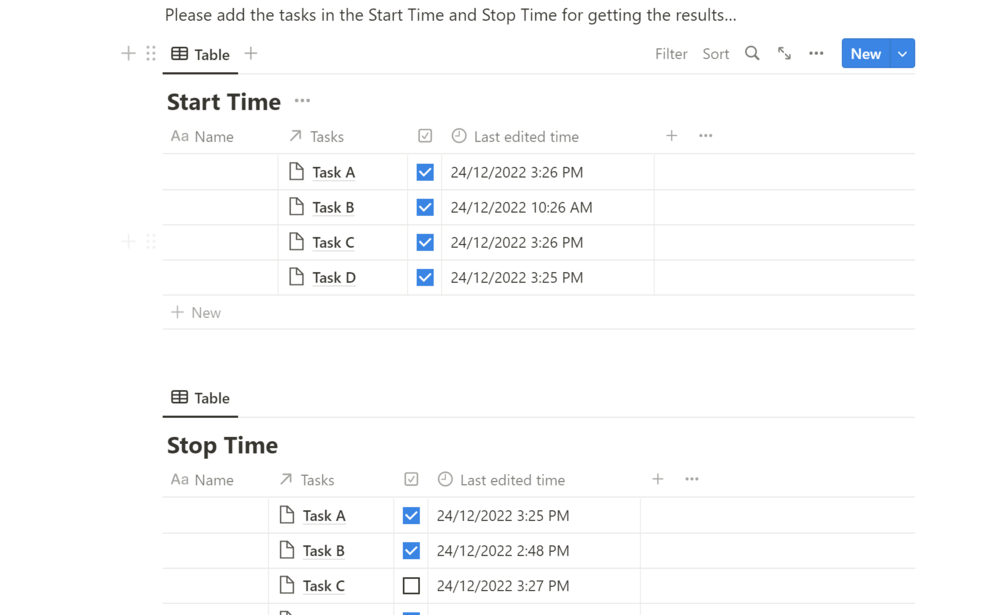Select the Table tab above Start Time
Screen dimensions: 1005x615
[201, 54]
